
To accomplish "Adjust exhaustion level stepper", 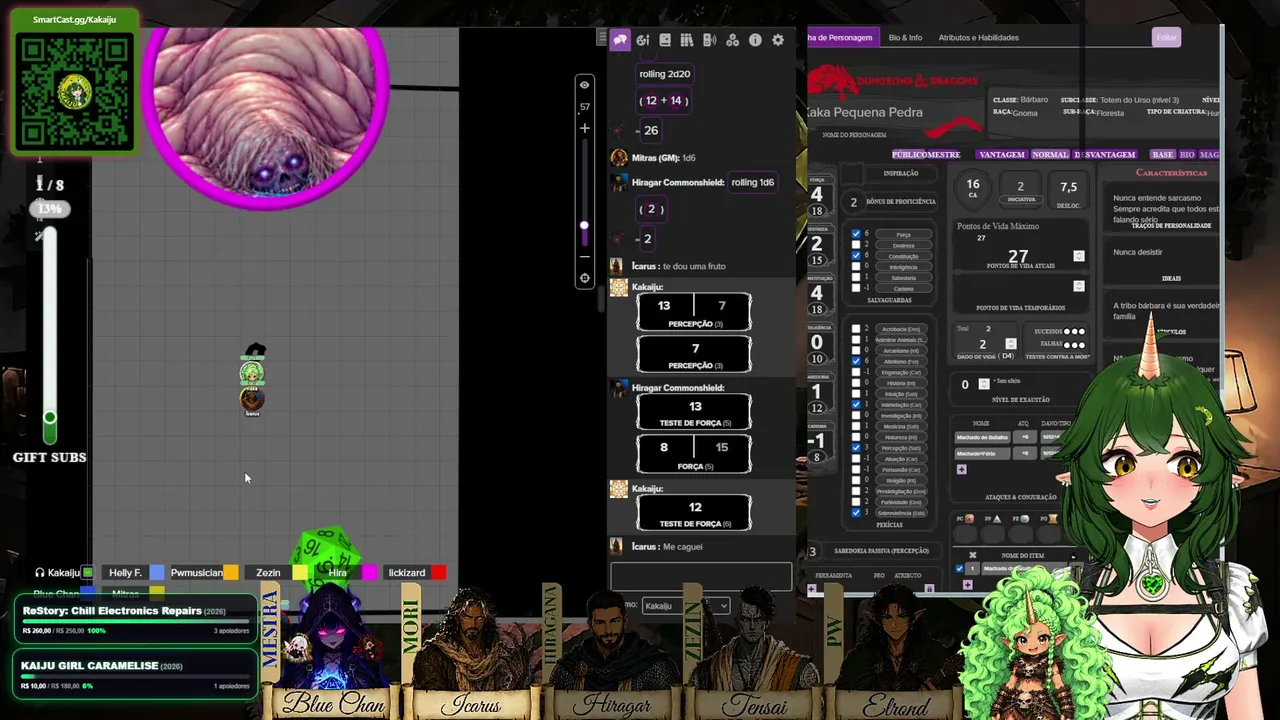I will (984, 384).
